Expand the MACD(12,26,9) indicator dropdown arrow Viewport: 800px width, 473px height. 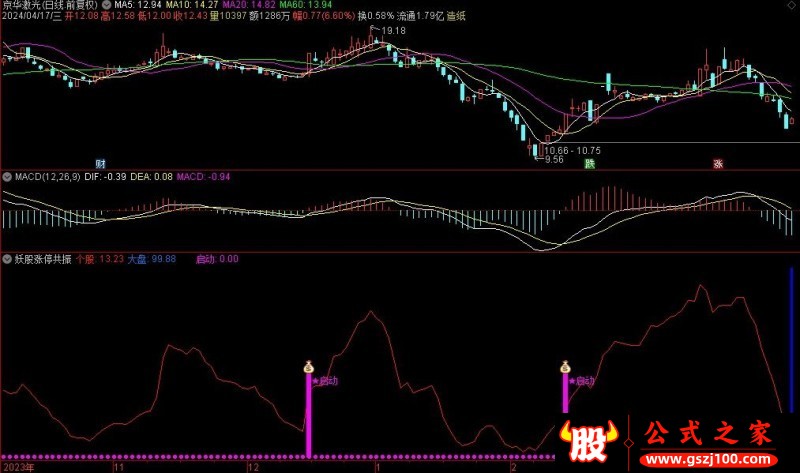coord(7,177)
